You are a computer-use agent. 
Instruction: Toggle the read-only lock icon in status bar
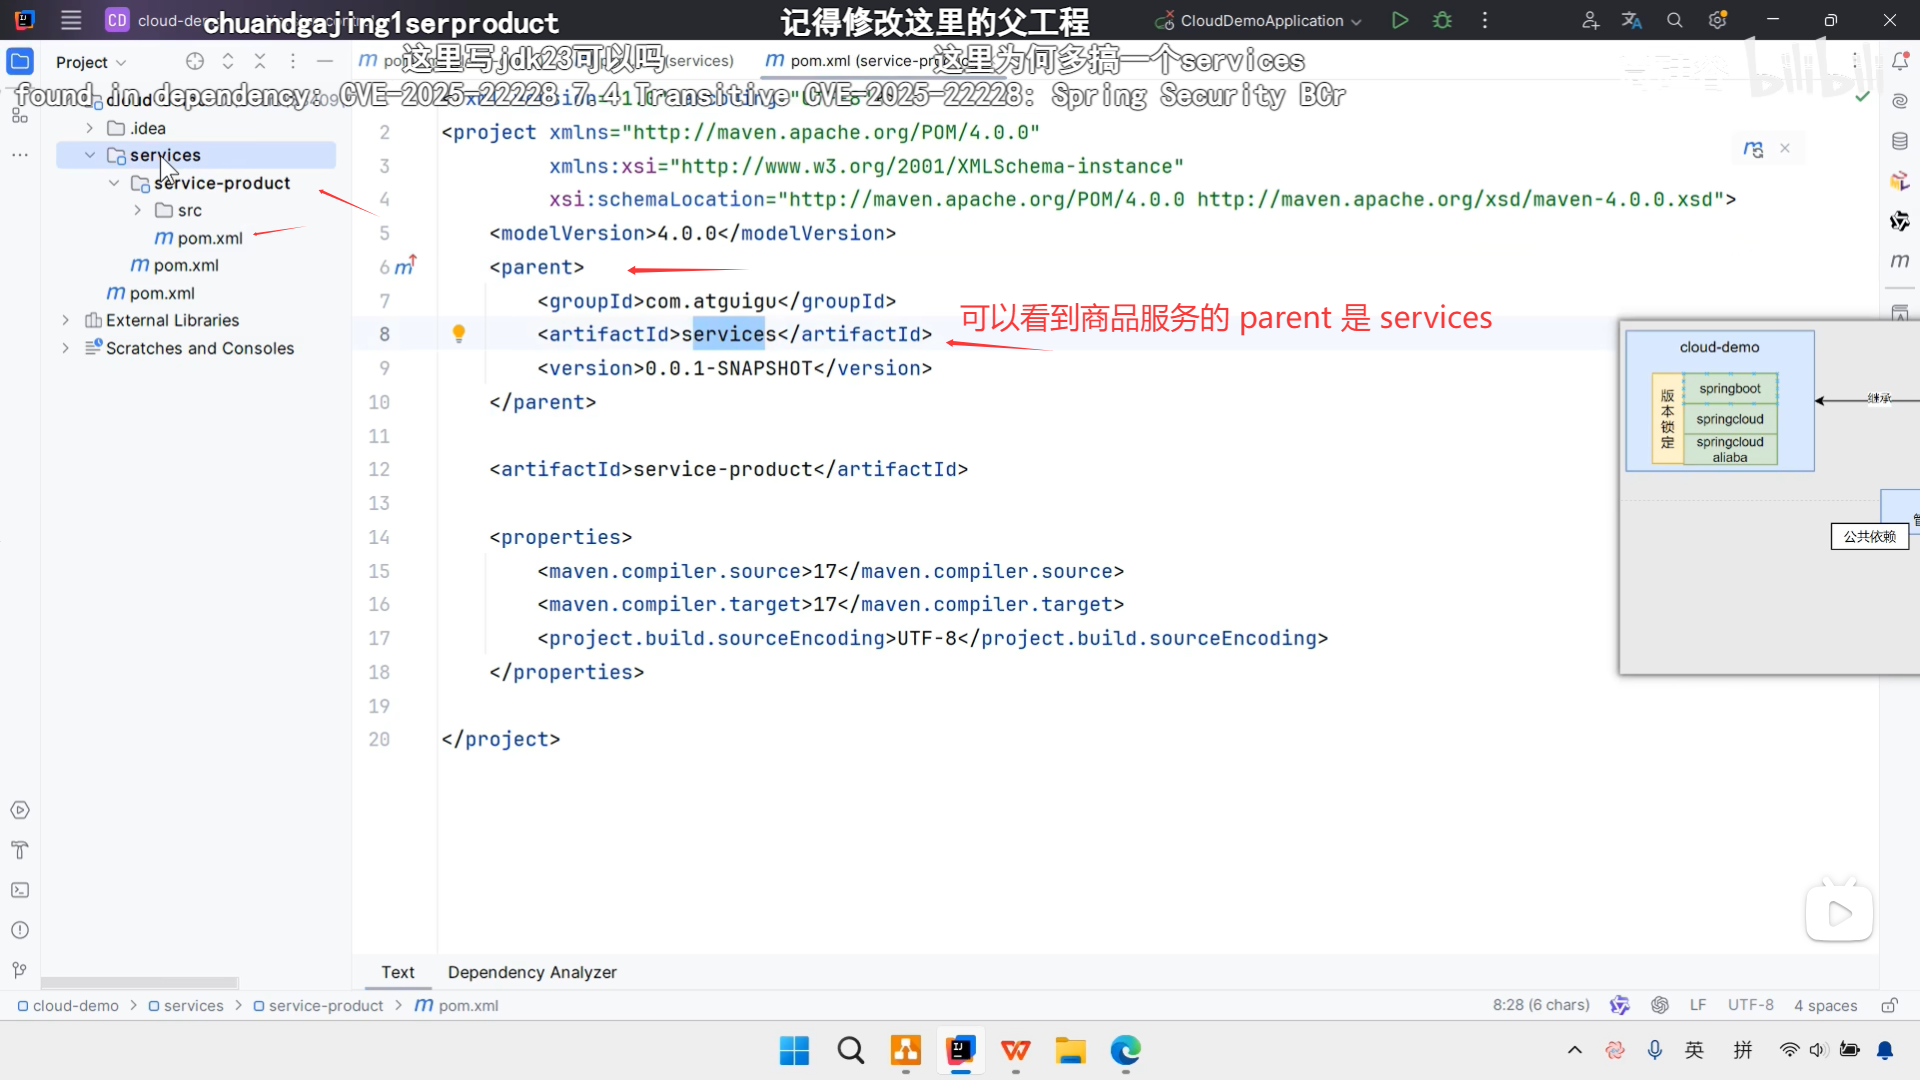(1889, 1005)
